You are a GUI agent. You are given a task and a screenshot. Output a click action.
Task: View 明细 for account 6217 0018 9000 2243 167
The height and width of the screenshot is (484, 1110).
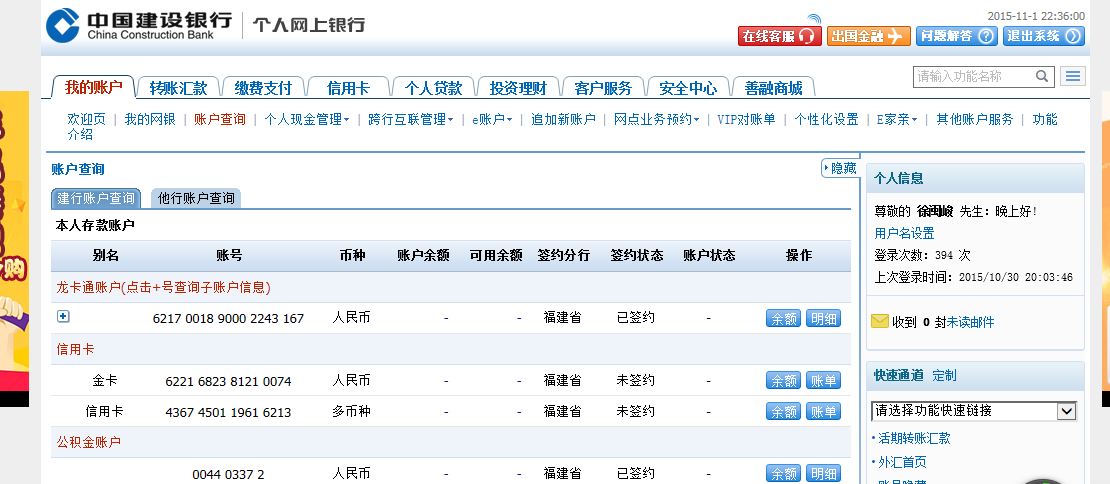823,318
